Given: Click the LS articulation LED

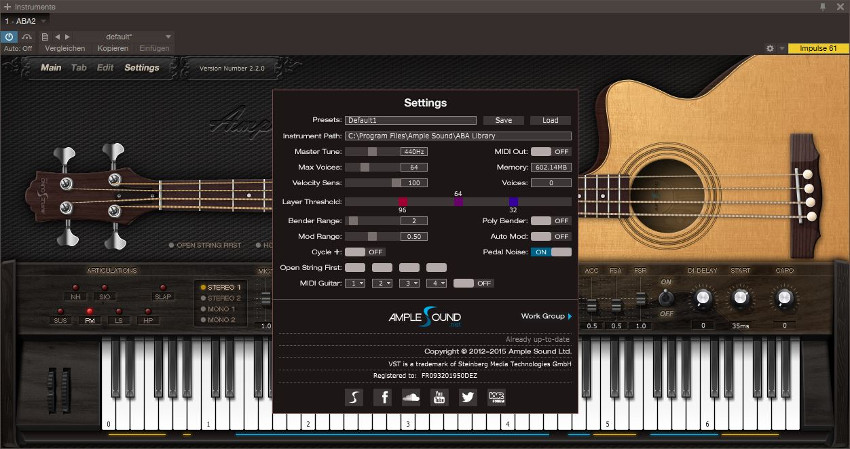Looking at the screenshot, I should point(119,311).
